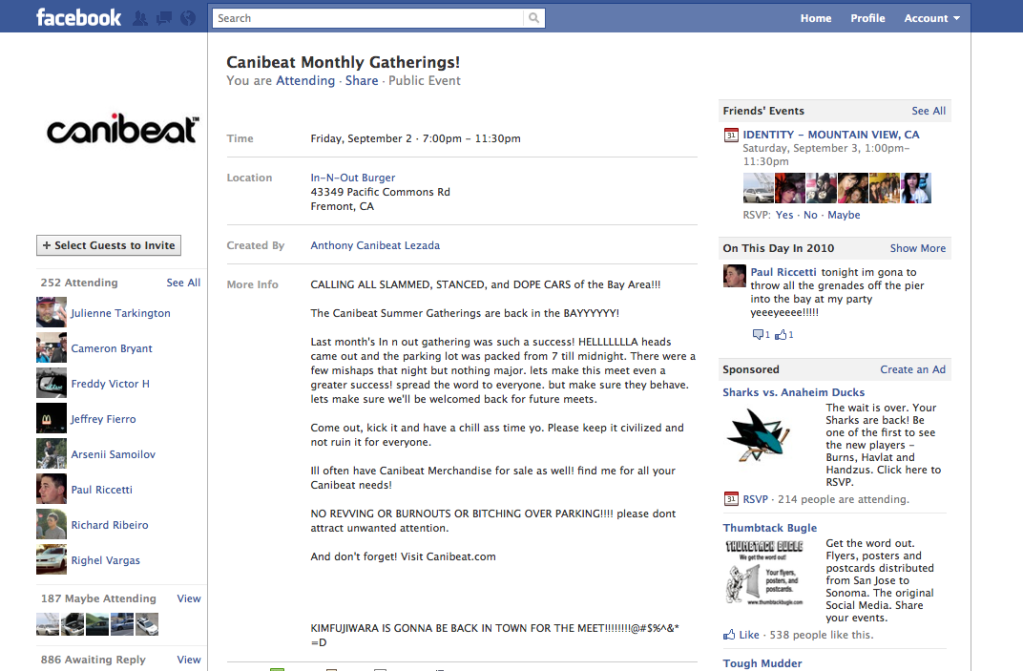
Task: Click Paul Riccetti's name in On This Day
Action: pos(783,272)
